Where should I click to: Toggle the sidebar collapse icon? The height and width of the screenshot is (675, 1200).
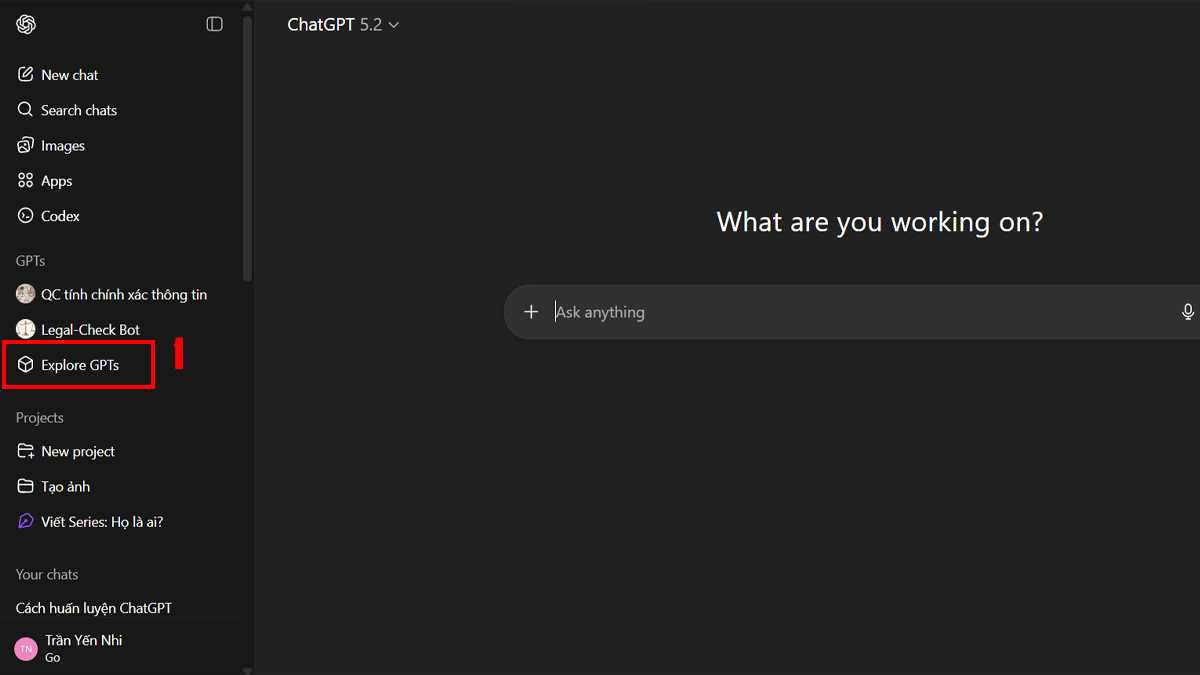(x=214, y=24)
